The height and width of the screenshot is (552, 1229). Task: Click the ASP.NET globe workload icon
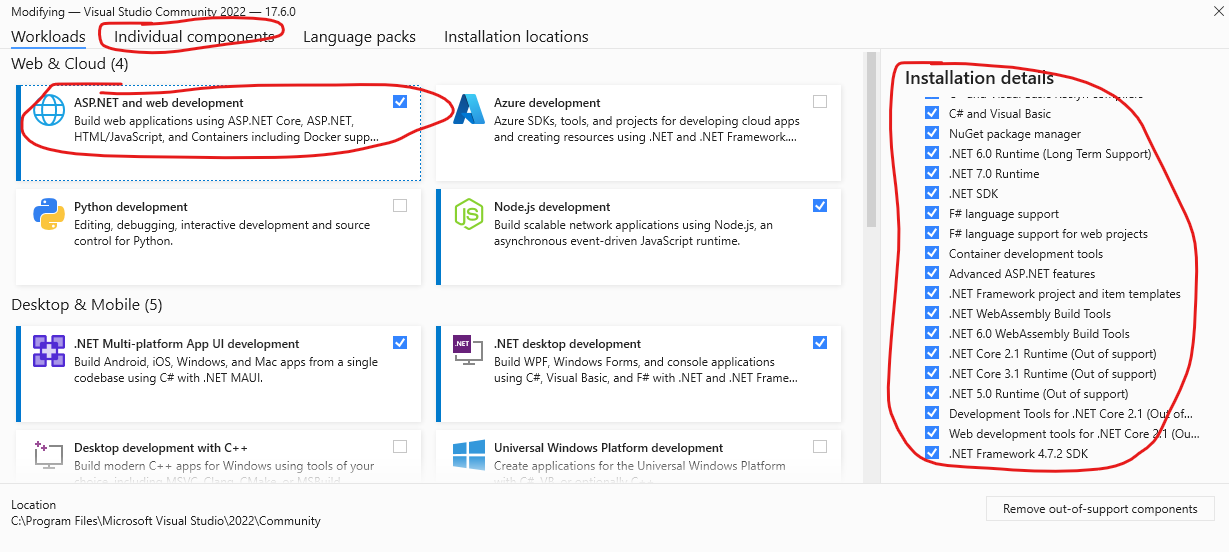click(49, 110)
